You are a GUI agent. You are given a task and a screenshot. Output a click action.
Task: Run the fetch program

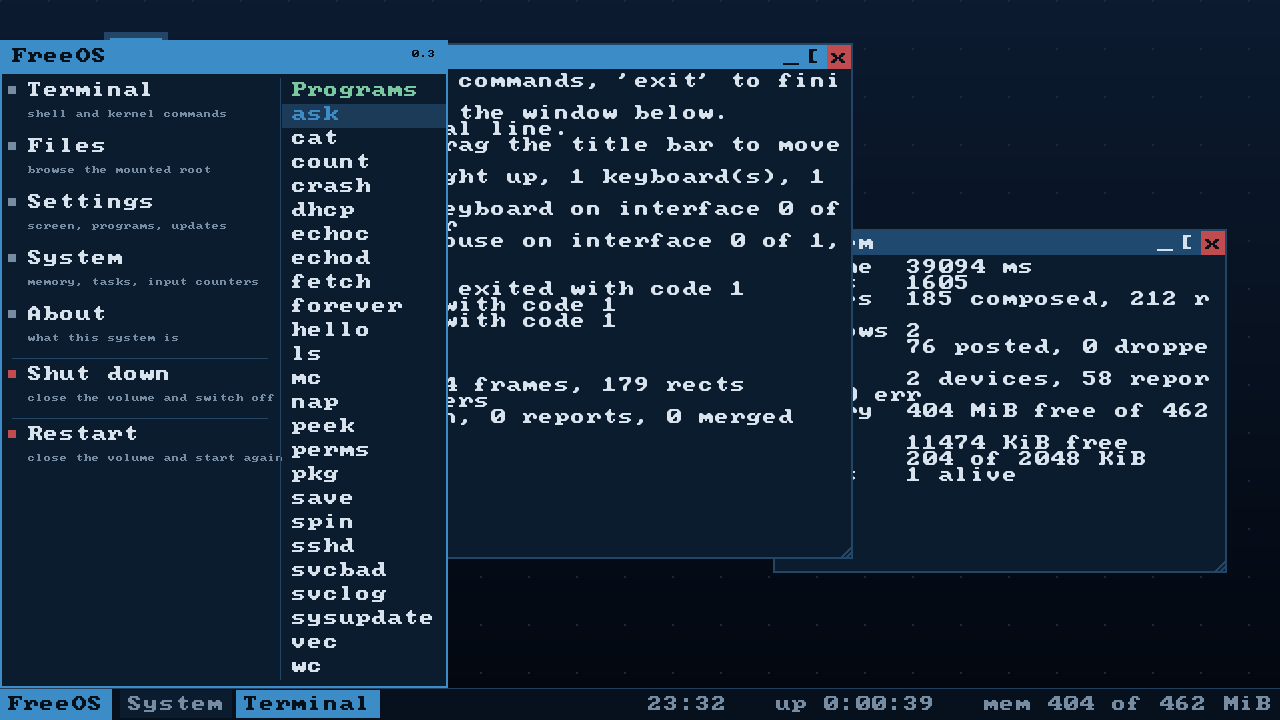coord(364,283)
